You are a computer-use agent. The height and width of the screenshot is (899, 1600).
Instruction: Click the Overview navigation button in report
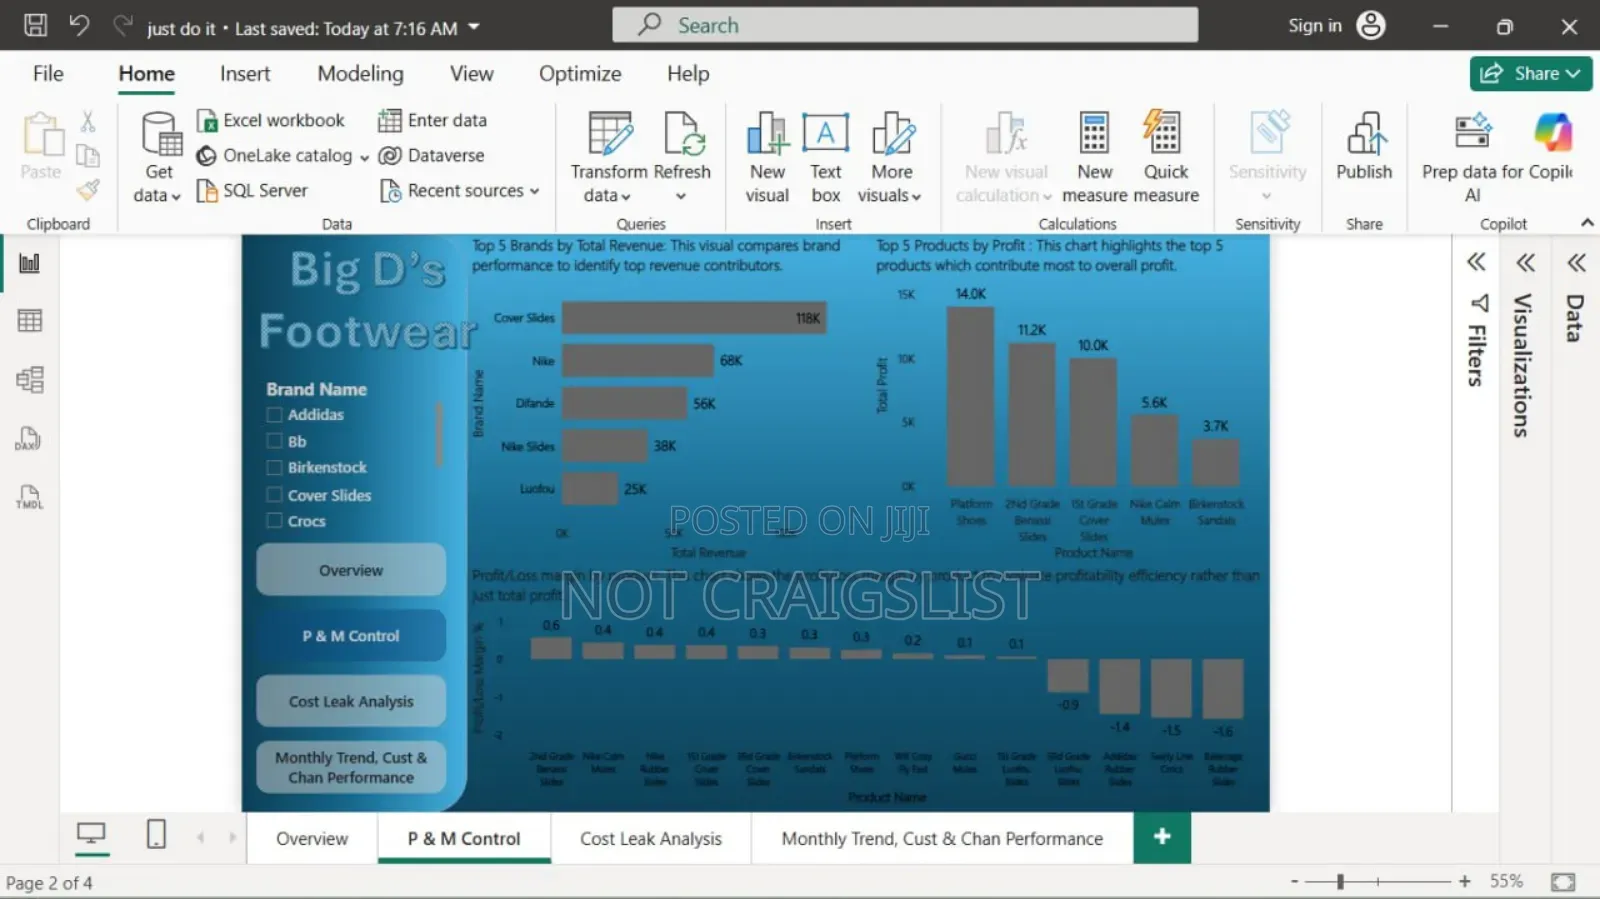[x=351, y=570]
